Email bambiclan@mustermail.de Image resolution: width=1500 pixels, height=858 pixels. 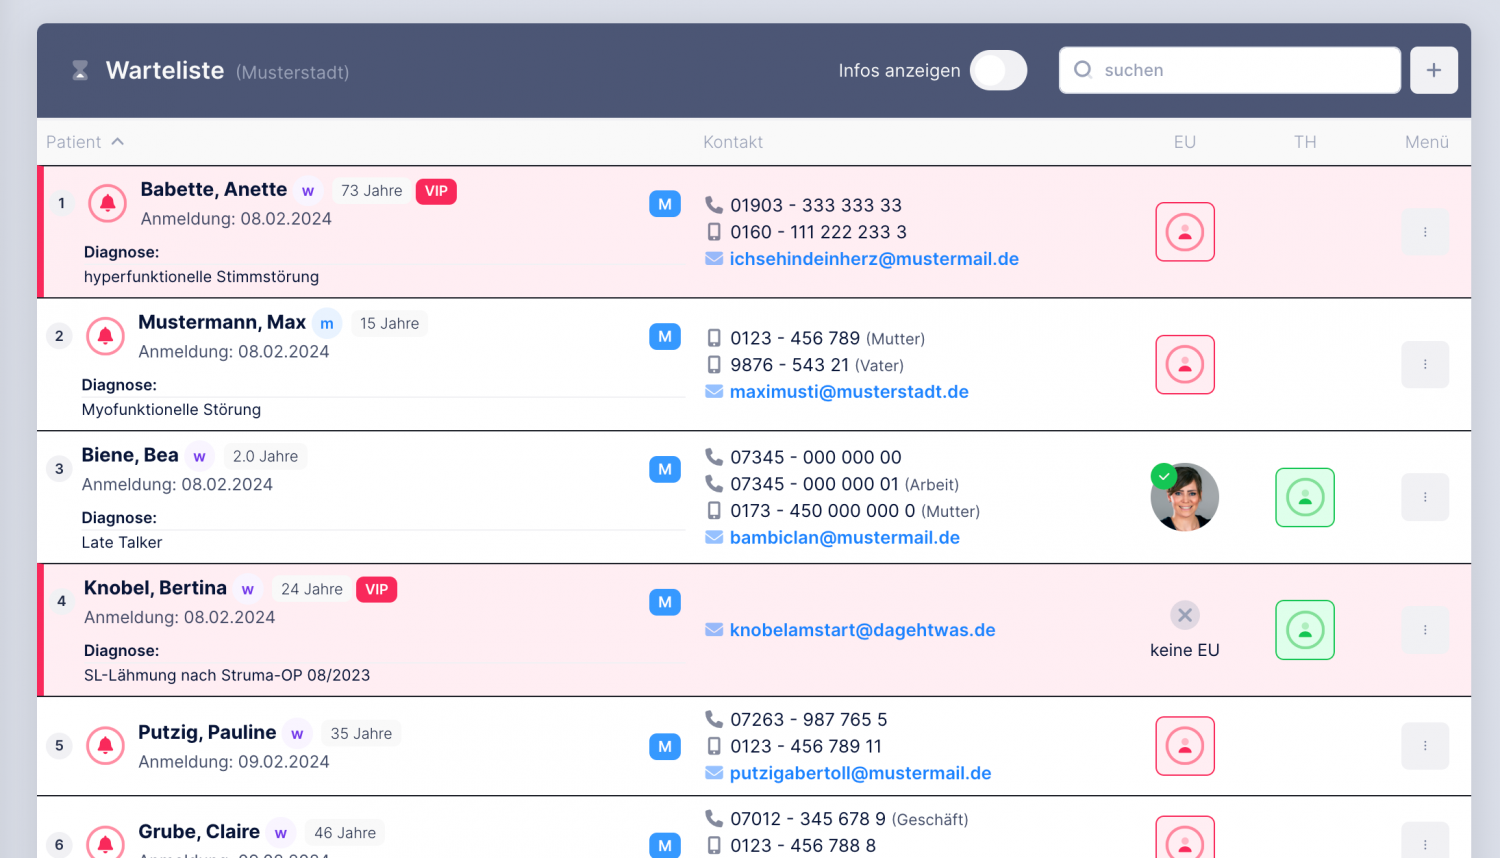tap(845, 538)
